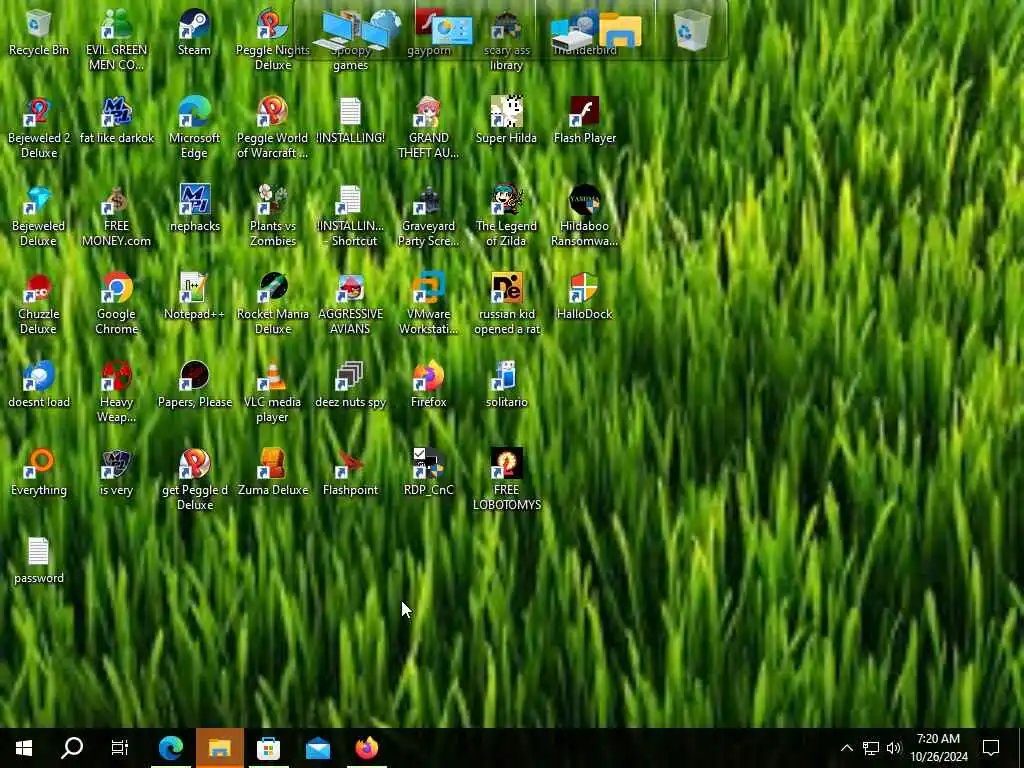Open Google Chrome shortcut
This screenshot has height=768, width=1024.
pos(116,304)
